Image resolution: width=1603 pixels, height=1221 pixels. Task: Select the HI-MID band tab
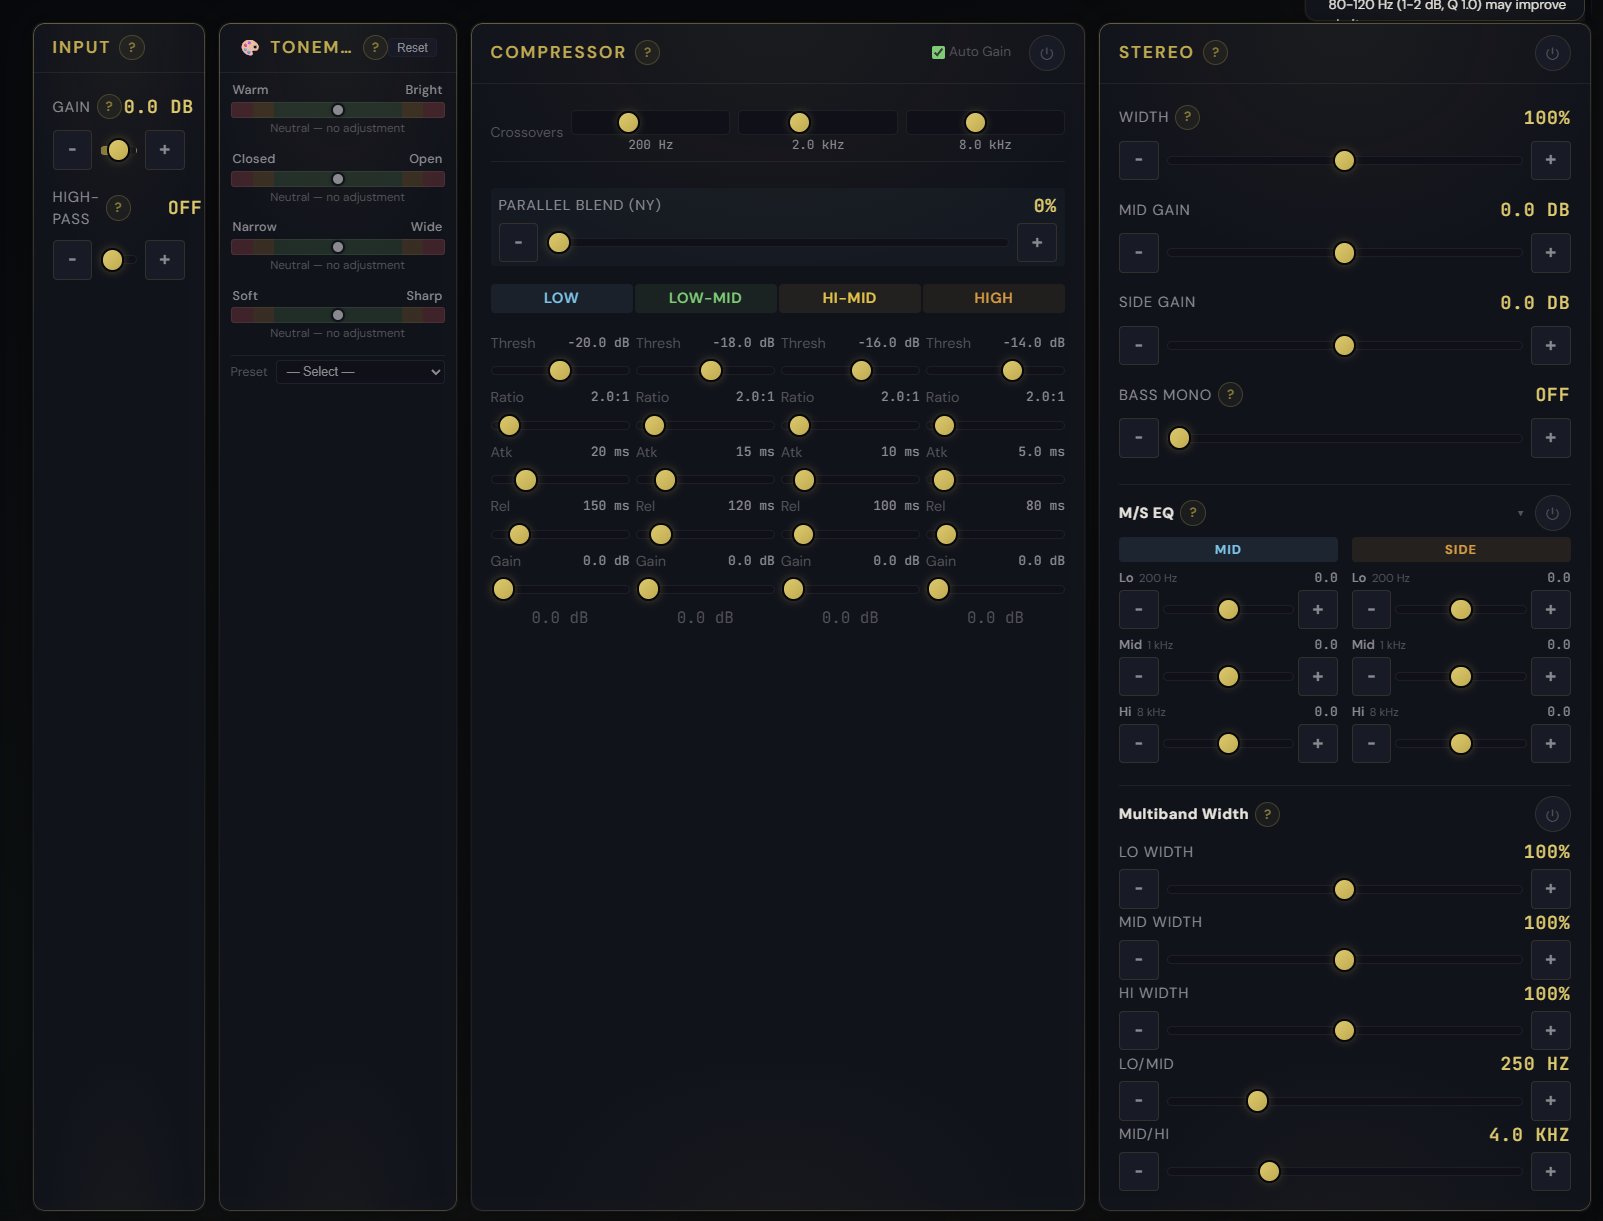click(x=849, y=298)
